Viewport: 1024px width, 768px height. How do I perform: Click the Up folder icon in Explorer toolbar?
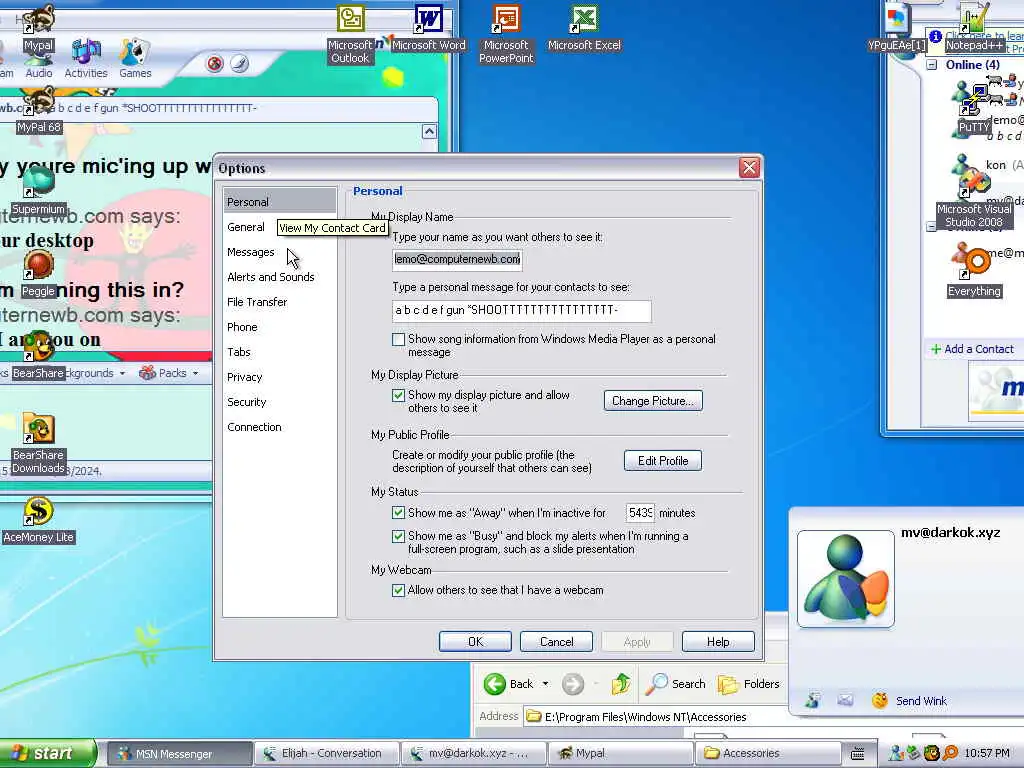click(620, 684)
